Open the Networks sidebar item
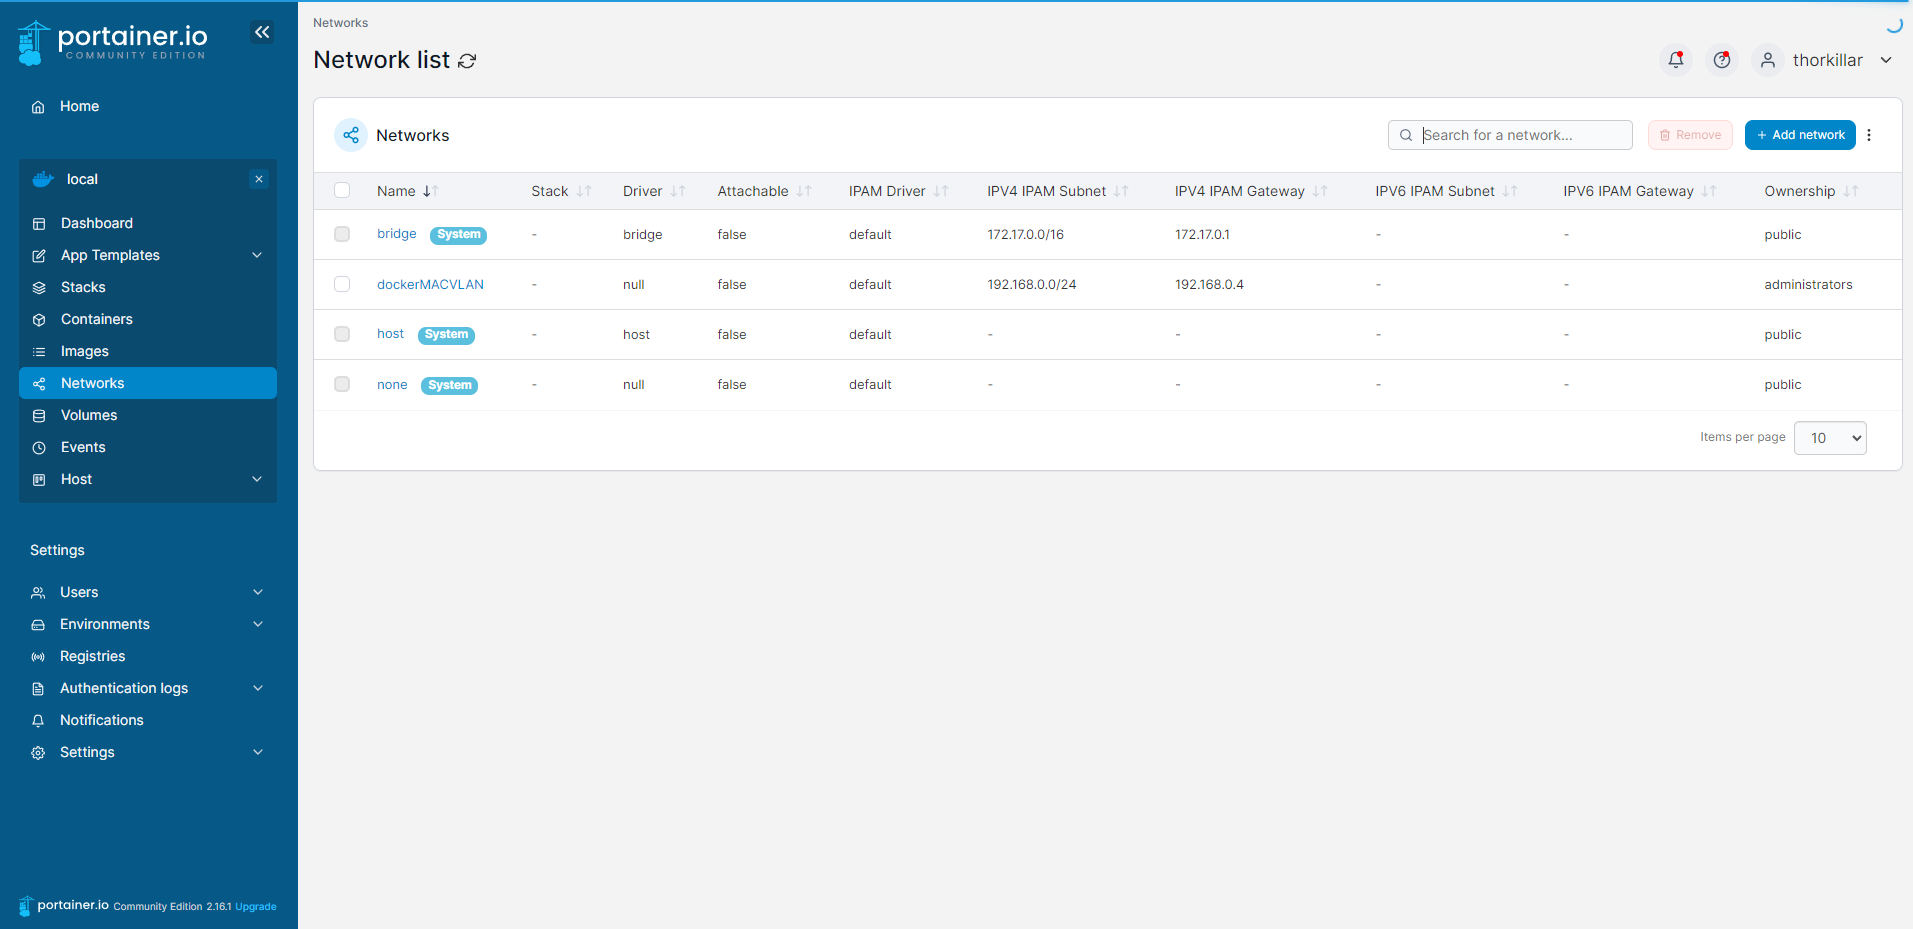The width and height of the screenshot is (1913, 929). click(148, 383)
